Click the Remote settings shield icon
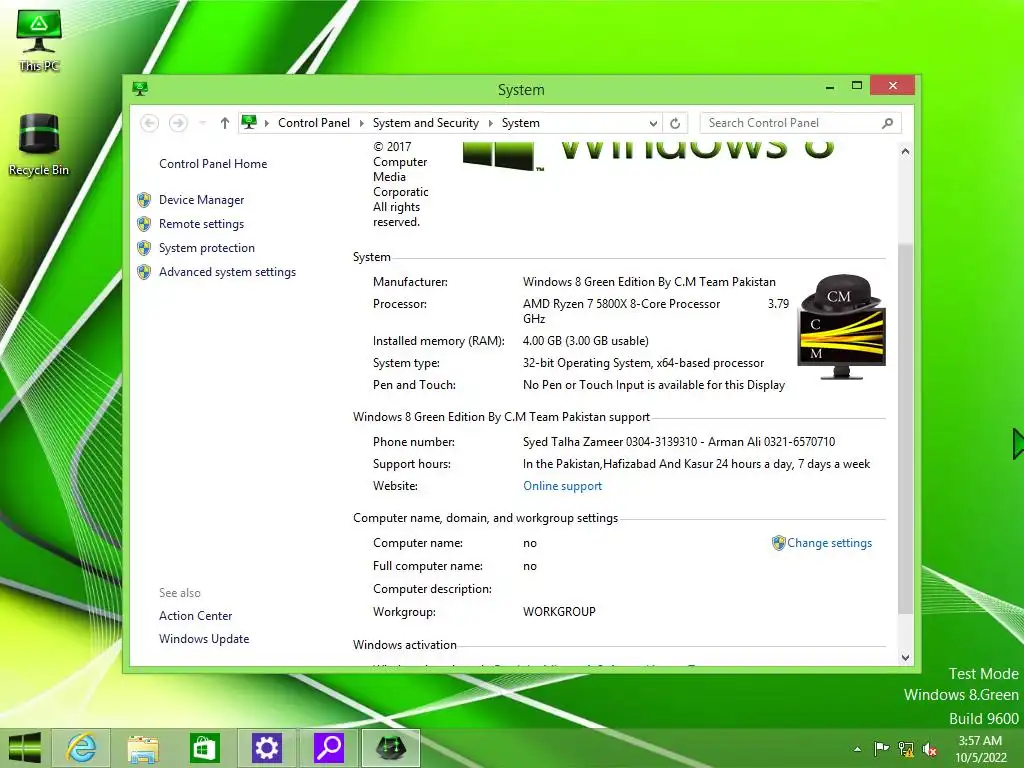 (x=144, y=224)
